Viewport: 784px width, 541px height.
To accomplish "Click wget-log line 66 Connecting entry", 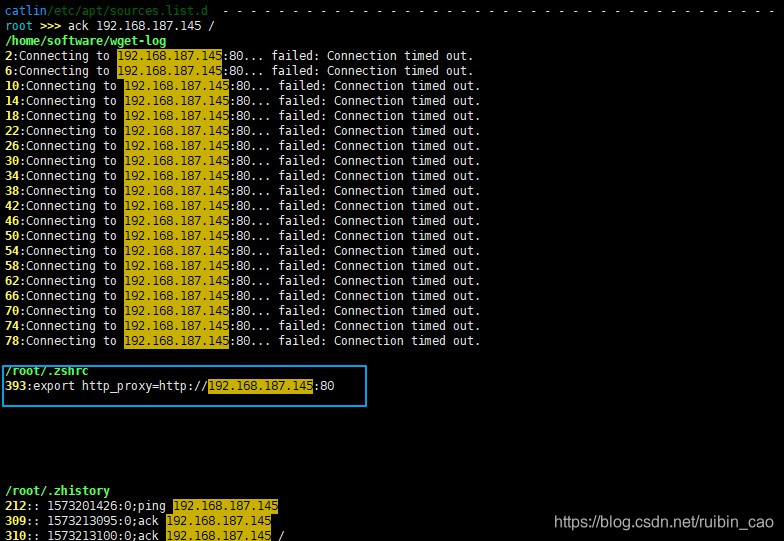I will click(242, 296).
